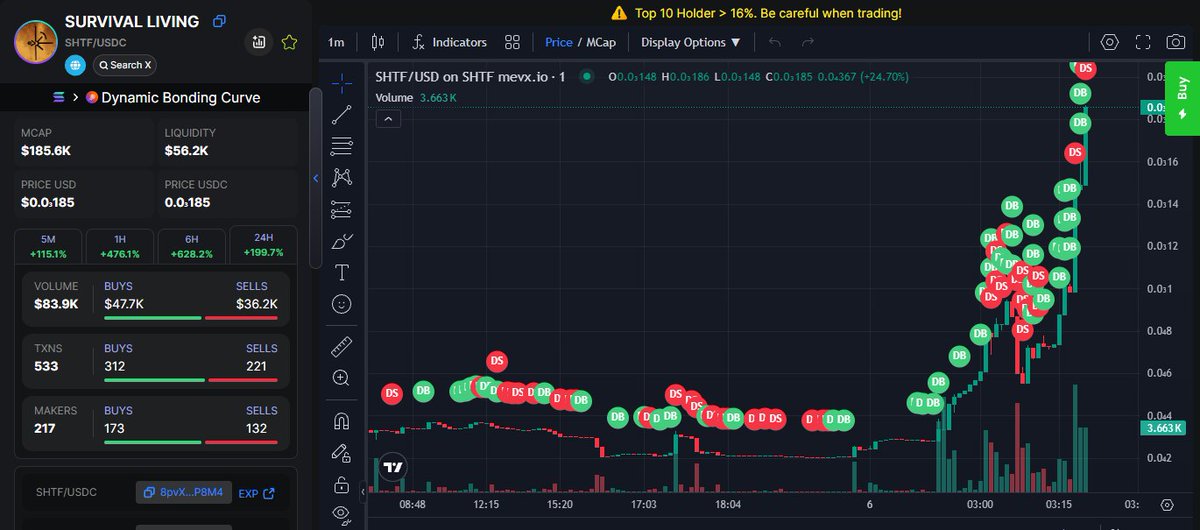
Task: Collapse the indicator legend with the caret
Action: (390, 119)
